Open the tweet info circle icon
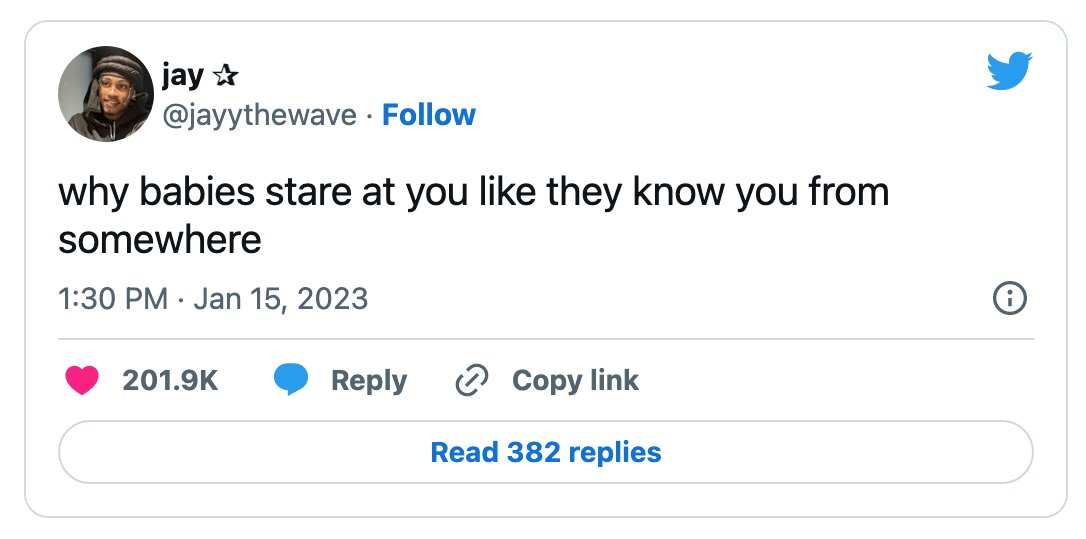1086x539 pixels. pyautogui.click(x=1010, y=299)
